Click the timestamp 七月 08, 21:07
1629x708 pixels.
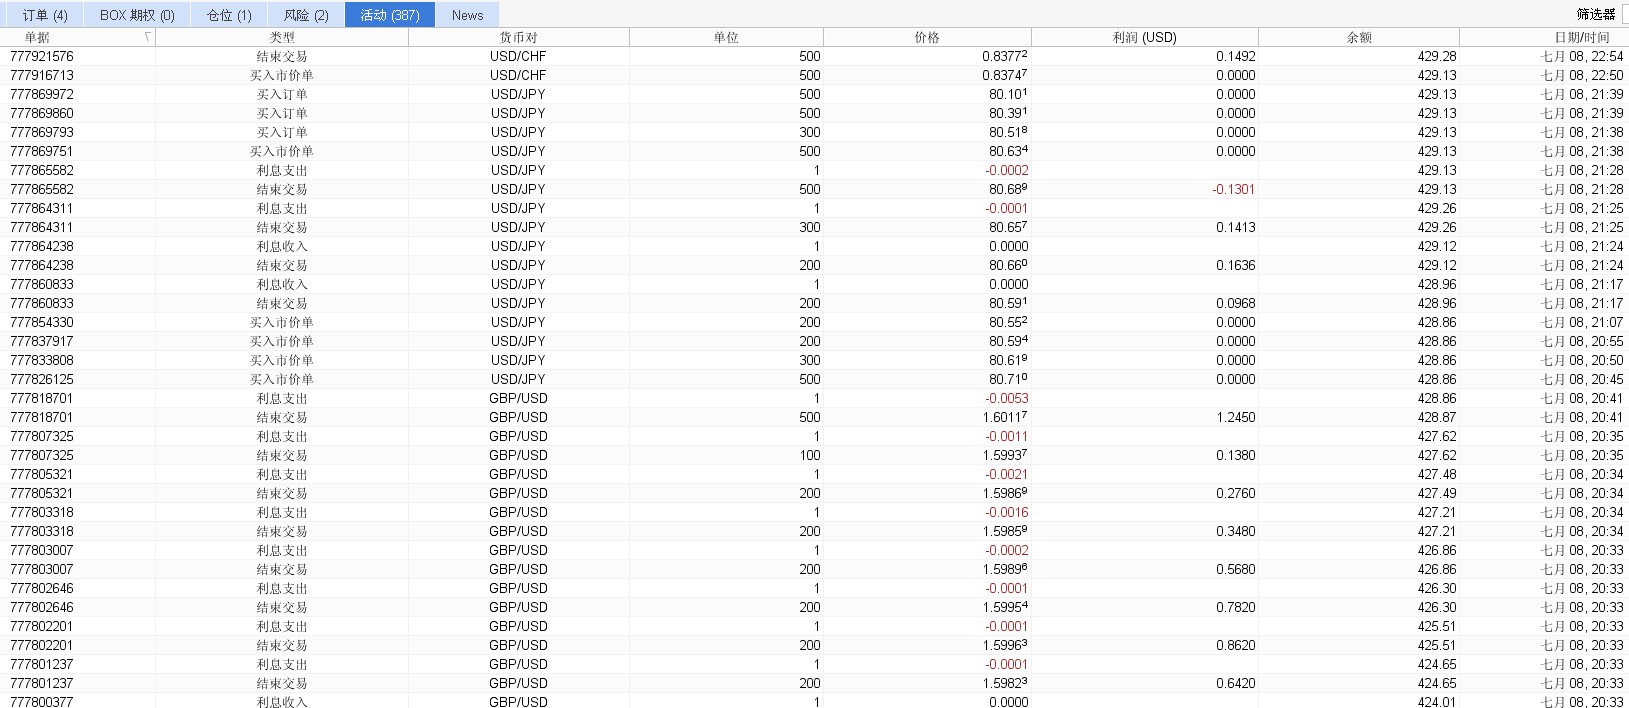coord(1582,323)
